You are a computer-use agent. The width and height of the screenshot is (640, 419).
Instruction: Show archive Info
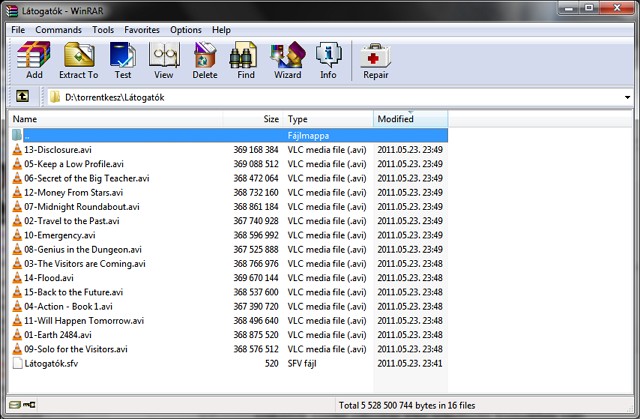tap(328, 60)
